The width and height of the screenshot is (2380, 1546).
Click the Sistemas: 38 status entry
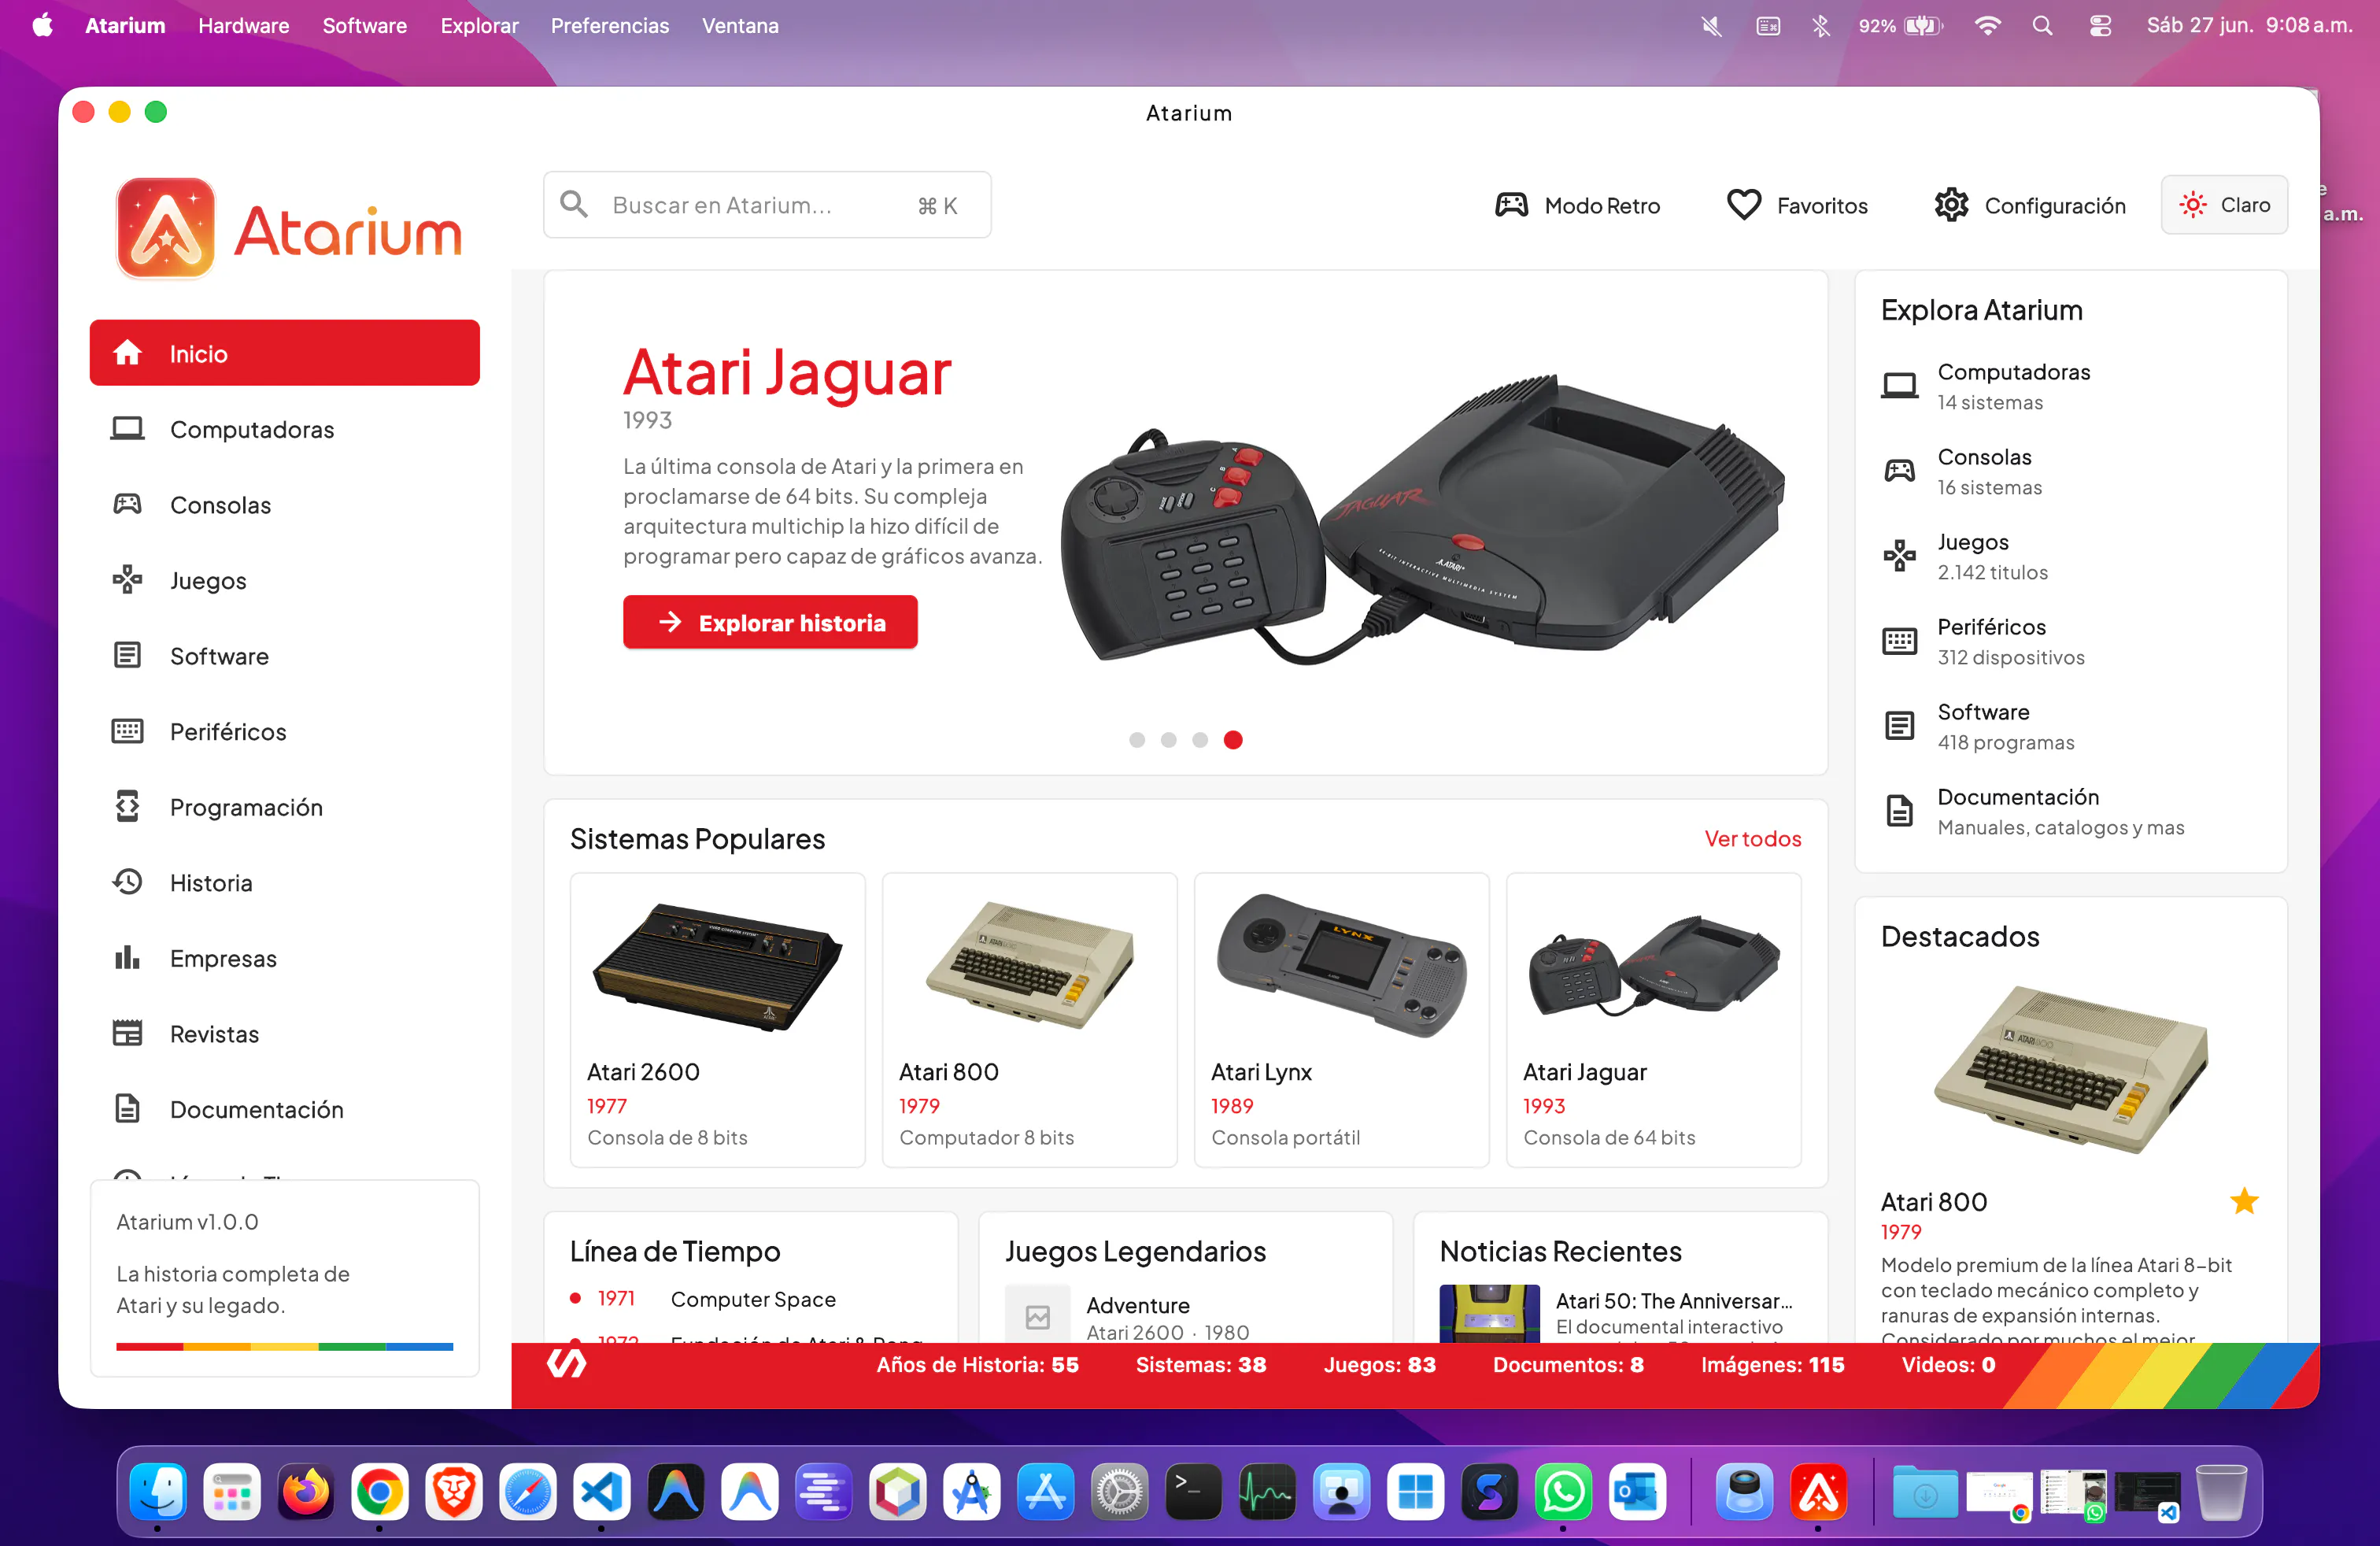click(x=1200, y=1364)
